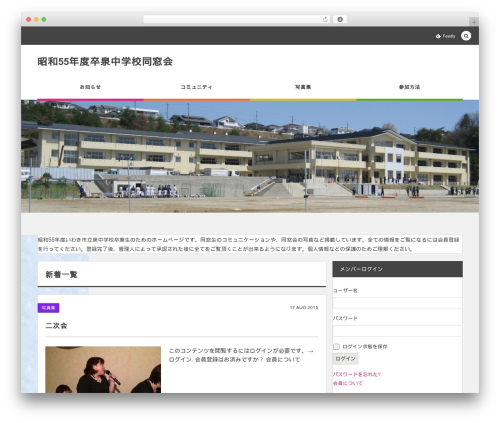The height and width of the screenshot is (423, 500).
Task: Click the パスワード input field
Action: (x=397, y=331)
